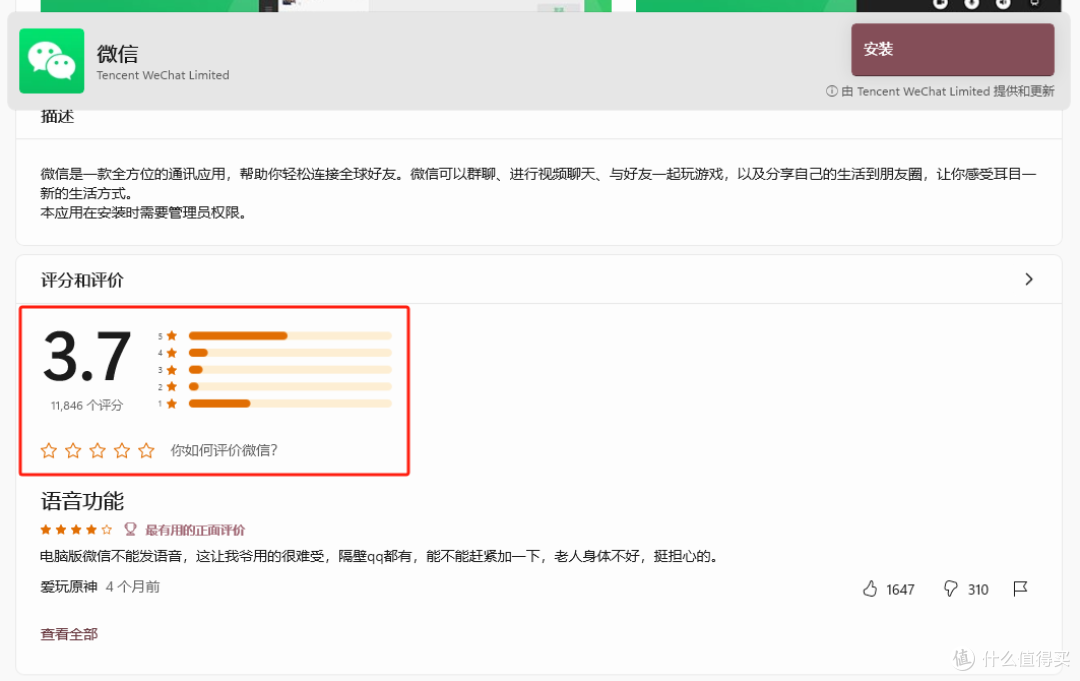Click the 5-star rating distribution bar
Viewport: 1080px width, 681px height.
290,335
